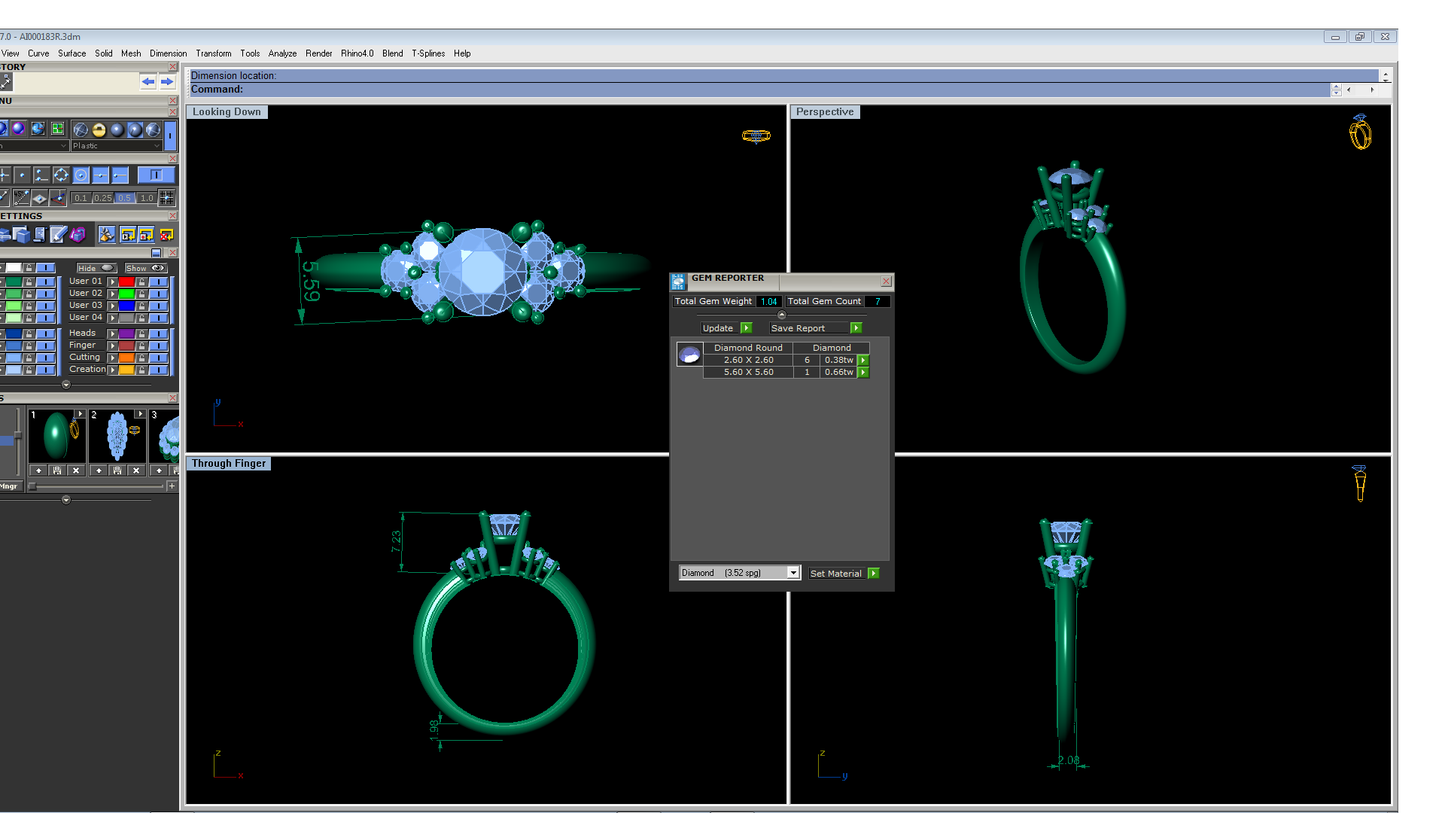Expand the User 04 layer arrow

112,317
